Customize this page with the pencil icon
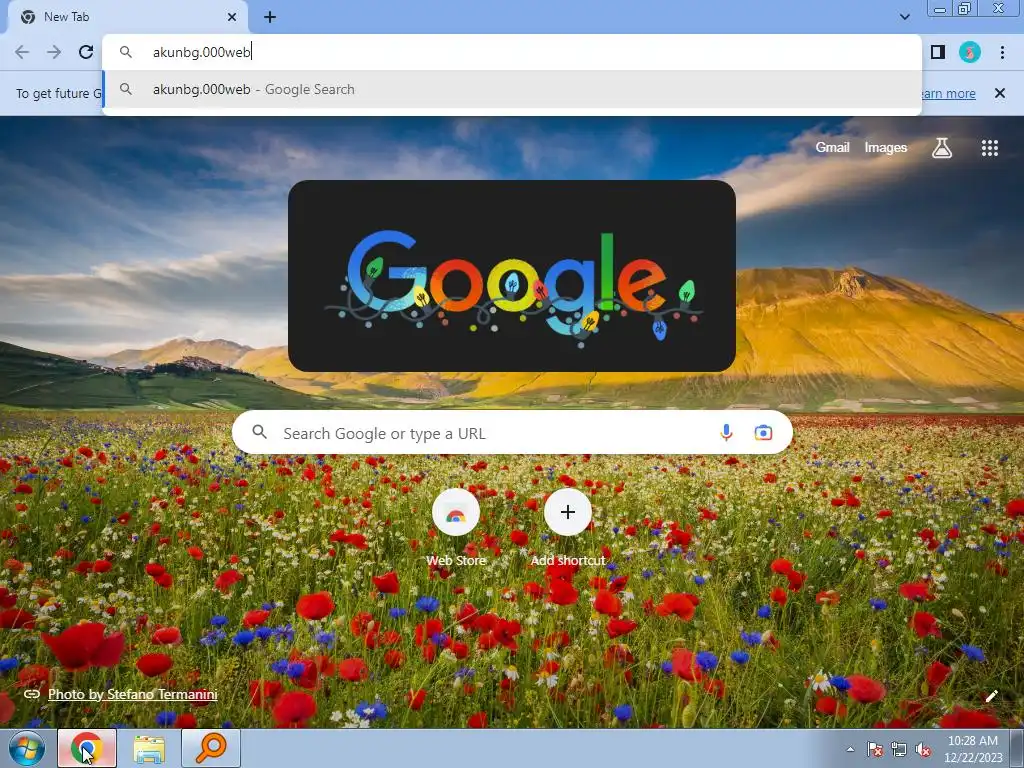 [991, 696]
